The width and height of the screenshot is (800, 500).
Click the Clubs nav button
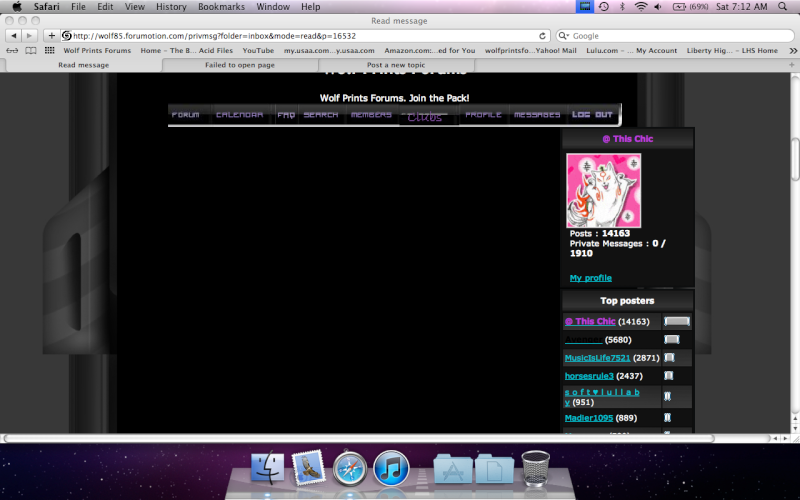coord(424,117)
